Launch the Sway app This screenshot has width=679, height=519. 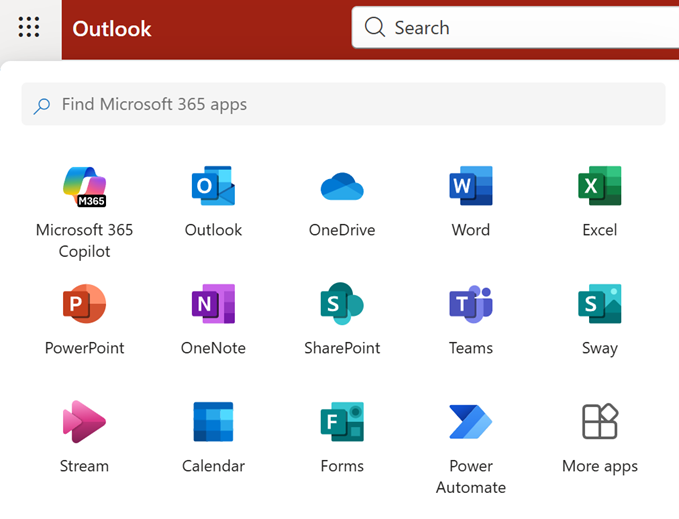point(599,305)
